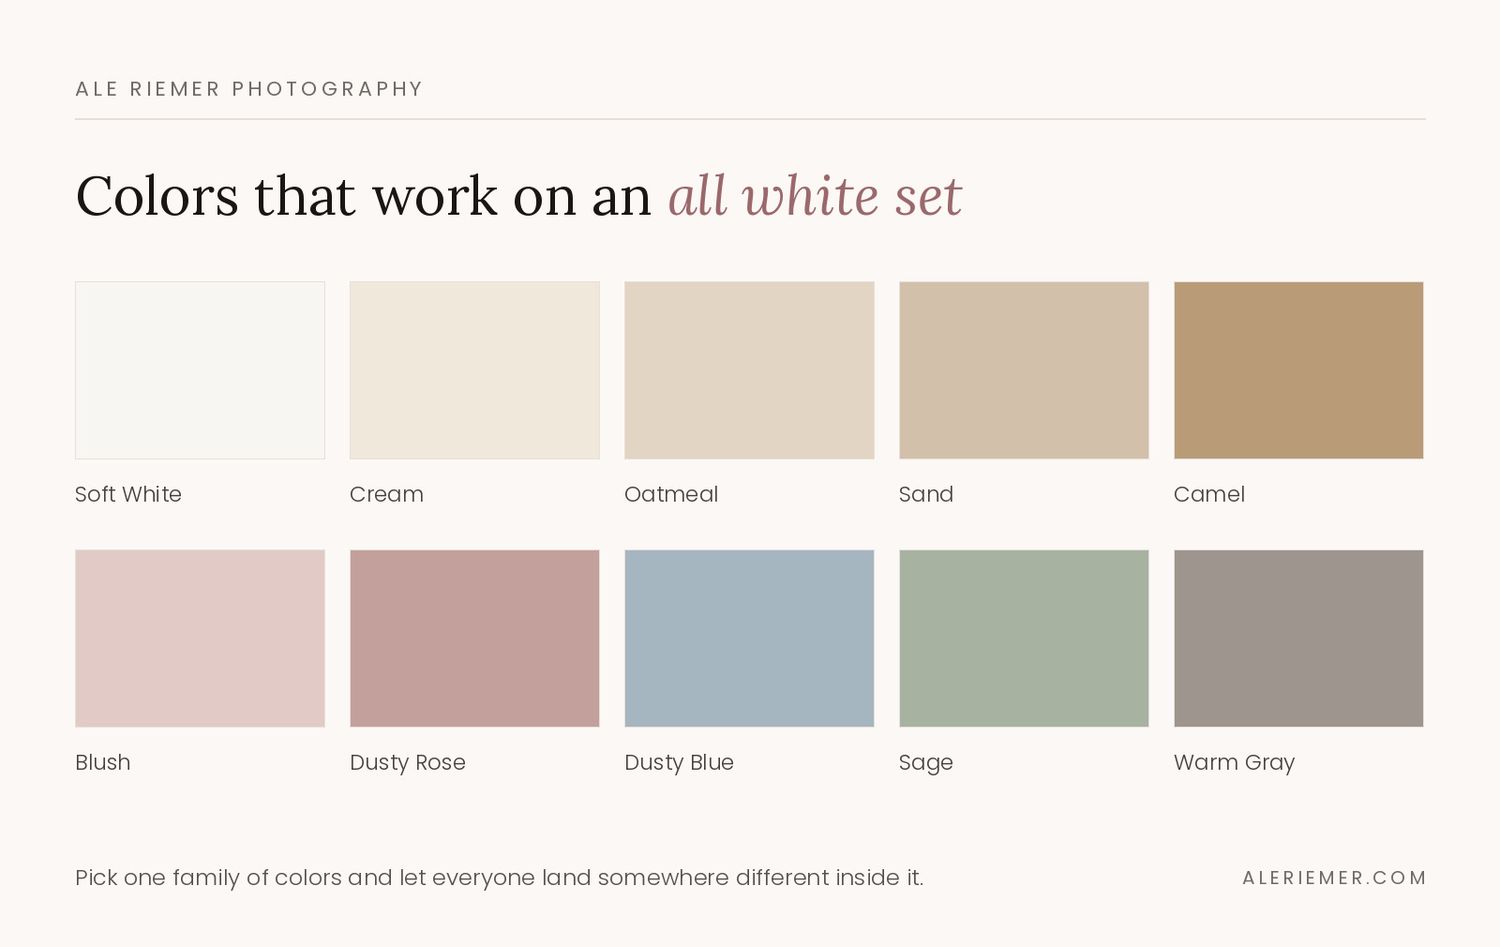
Task: Click the 'Warm Gray' label text
Action: (x=1234, y=763)
